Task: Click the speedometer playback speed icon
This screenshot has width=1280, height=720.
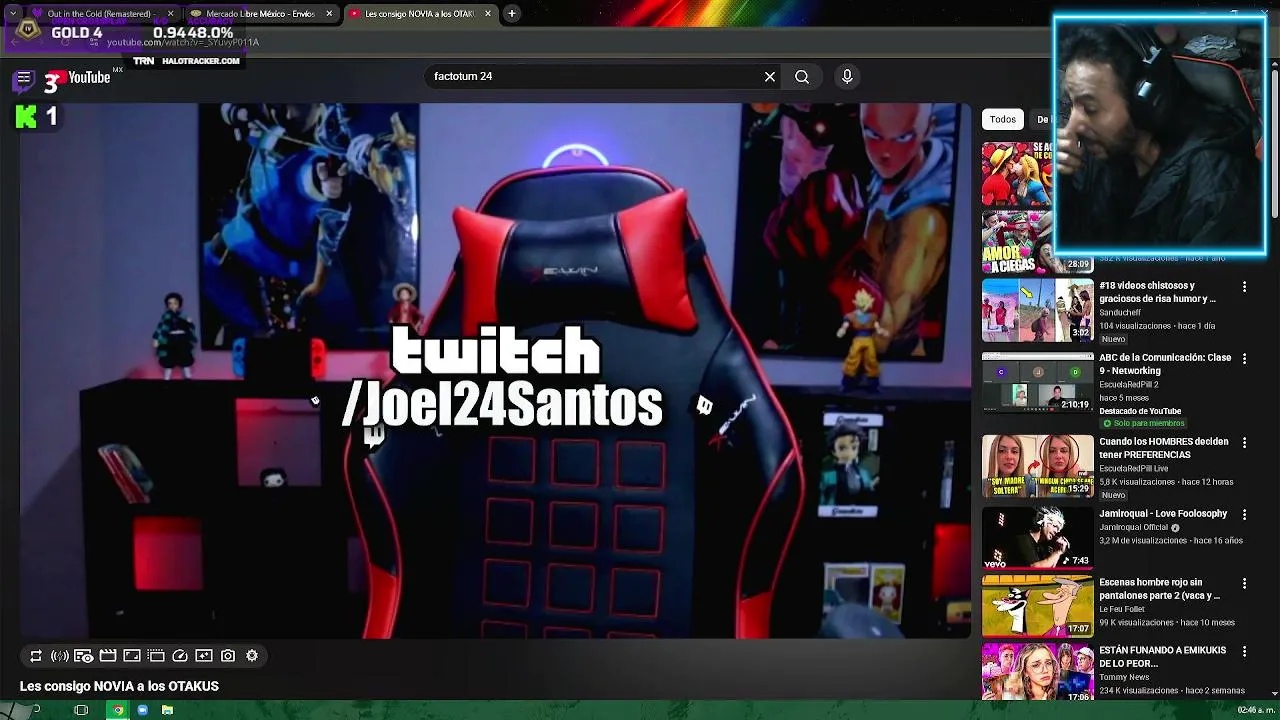Action: (180, 656)
